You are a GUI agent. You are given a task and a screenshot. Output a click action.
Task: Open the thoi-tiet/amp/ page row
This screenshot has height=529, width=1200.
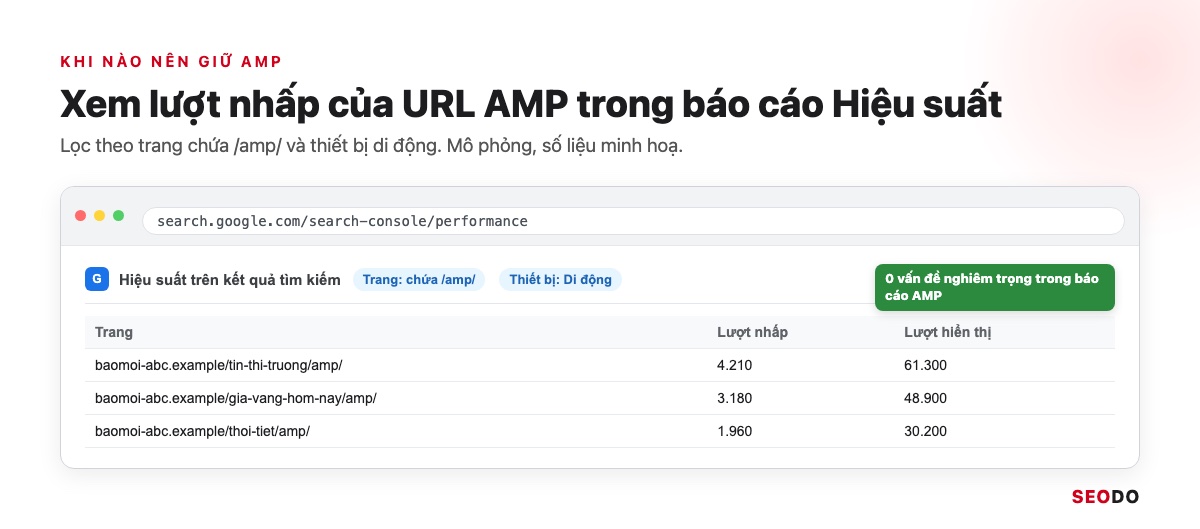click(x=600, y=431)
